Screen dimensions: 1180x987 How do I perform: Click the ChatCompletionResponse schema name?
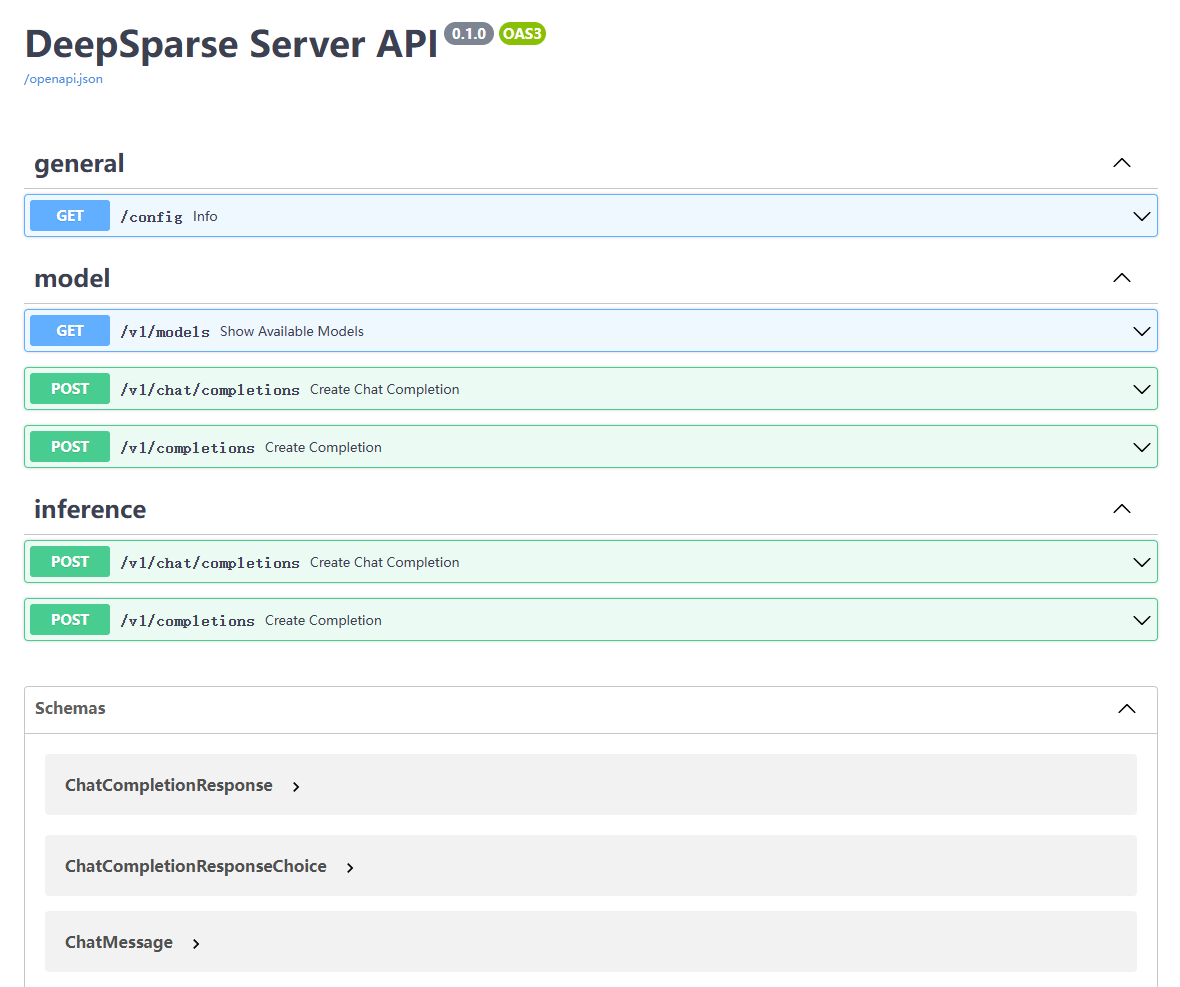169,785
